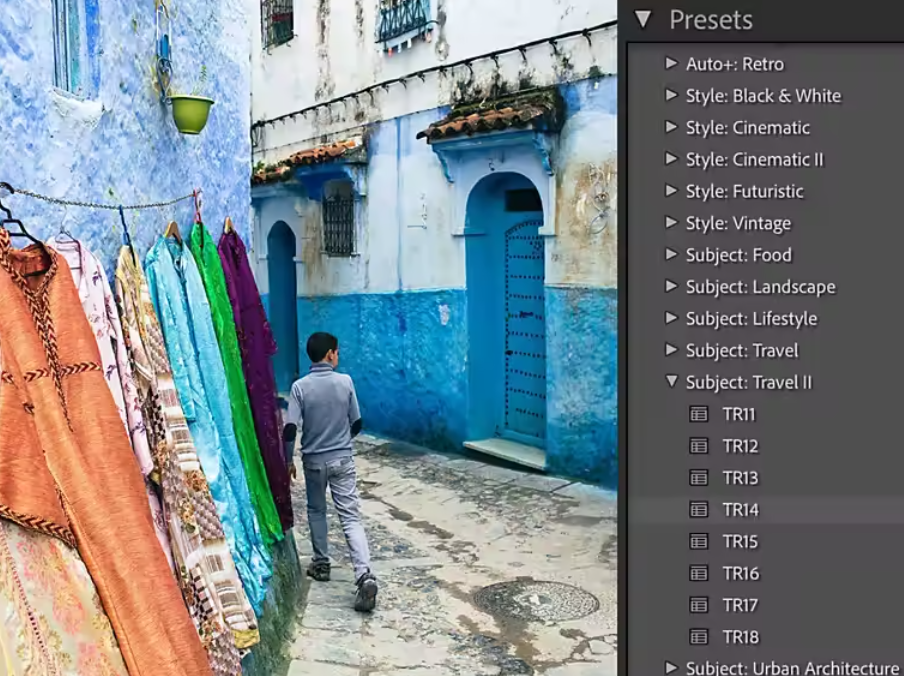Expand the Auto+: Retro preset group
Screen dimensions: 904x676
click(x=671, y=64)
